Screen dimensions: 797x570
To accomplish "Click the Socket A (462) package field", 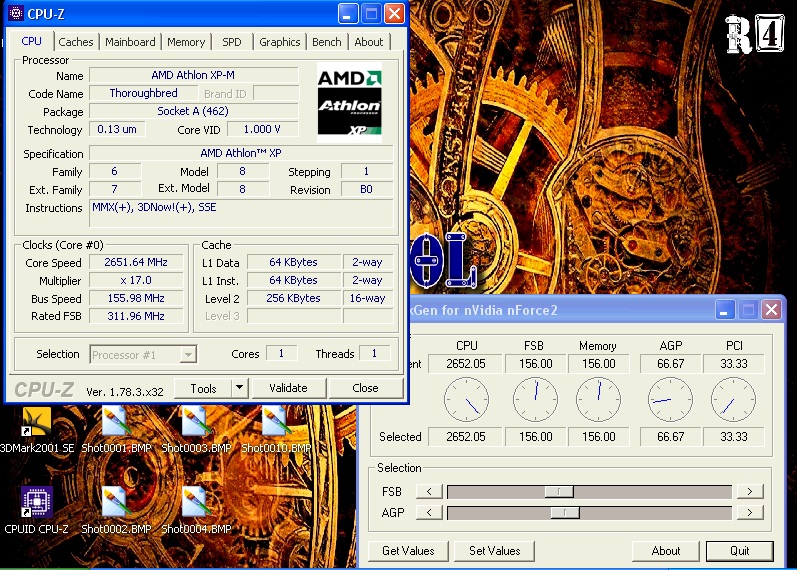I will point(194,111).
